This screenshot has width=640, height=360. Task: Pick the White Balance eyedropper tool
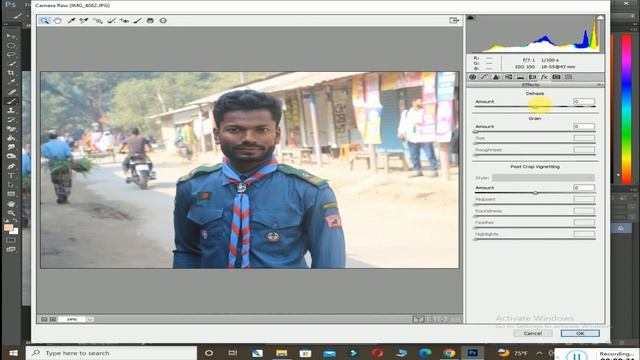point(71,20)
